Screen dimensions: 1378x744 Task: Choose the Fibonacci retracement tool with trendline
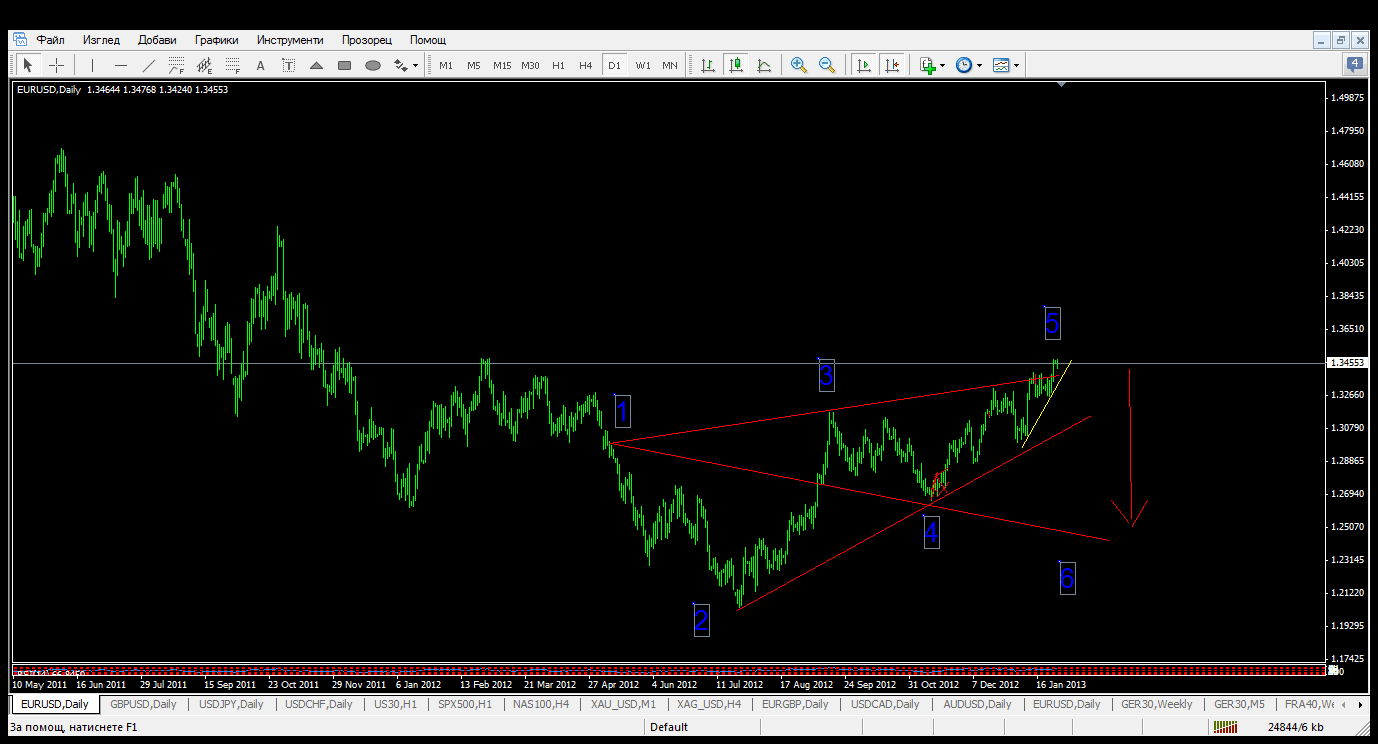[176, 65]
